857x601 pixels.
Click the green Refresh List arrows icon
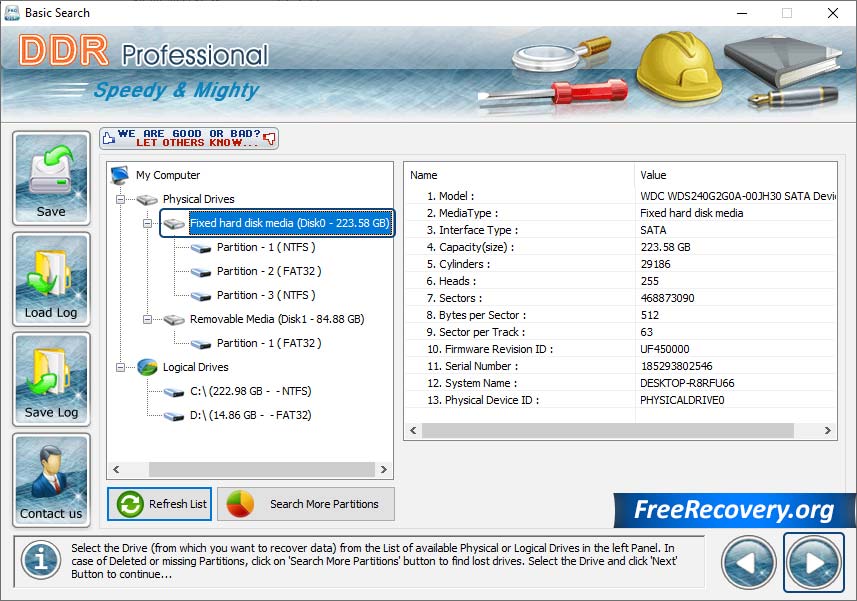click(x=130, y=504)
